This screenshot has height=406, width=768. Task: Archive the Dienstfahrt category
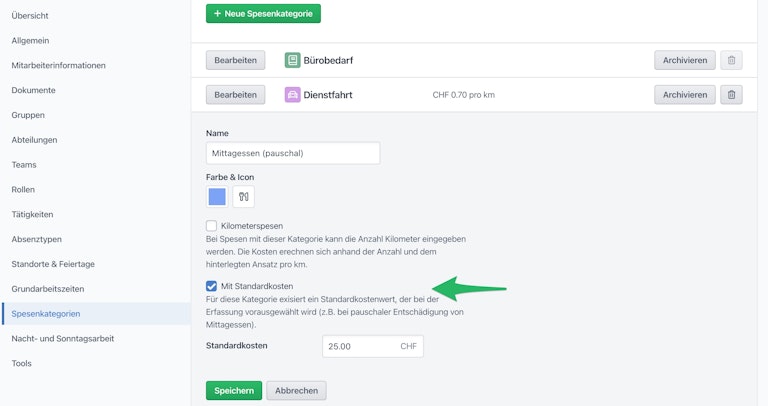[685, 95]
